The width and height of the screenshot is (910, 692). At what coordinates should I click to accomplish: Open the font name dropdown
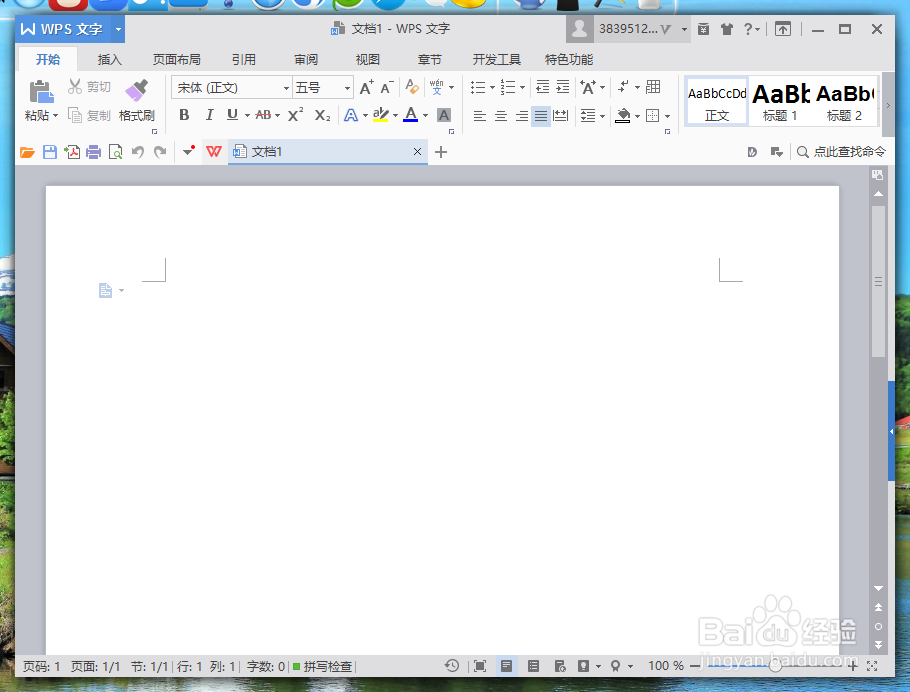tap(286, 88)
